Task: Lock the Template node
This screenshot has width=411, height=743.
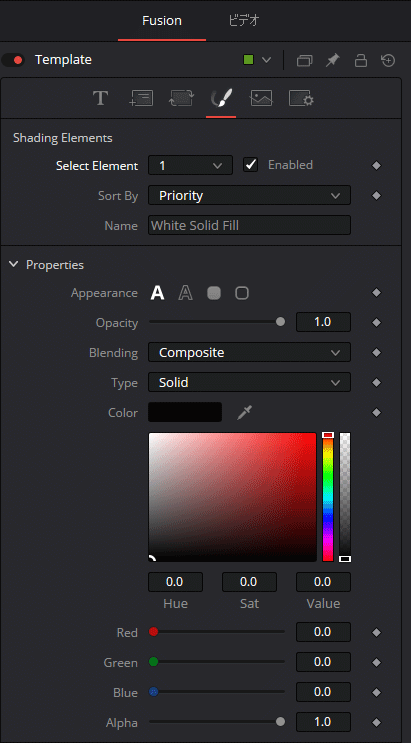Action: (x=361, y=60)
